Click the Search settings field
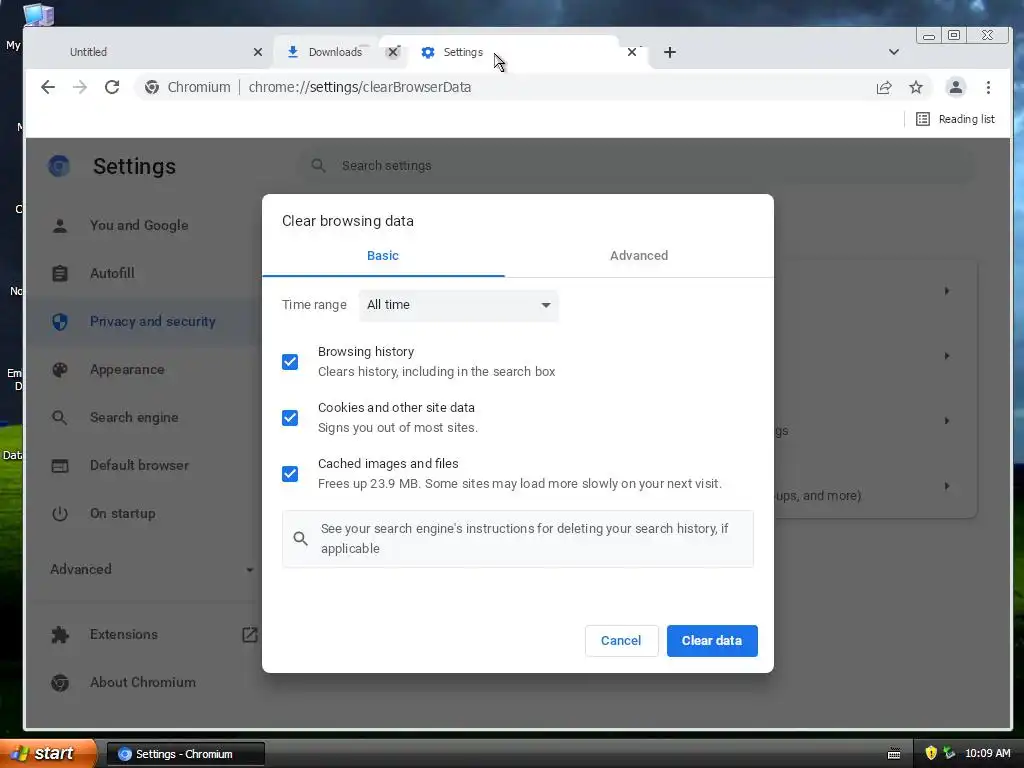Viewport: 1024px width, 768px height. (x=637, y=166)
